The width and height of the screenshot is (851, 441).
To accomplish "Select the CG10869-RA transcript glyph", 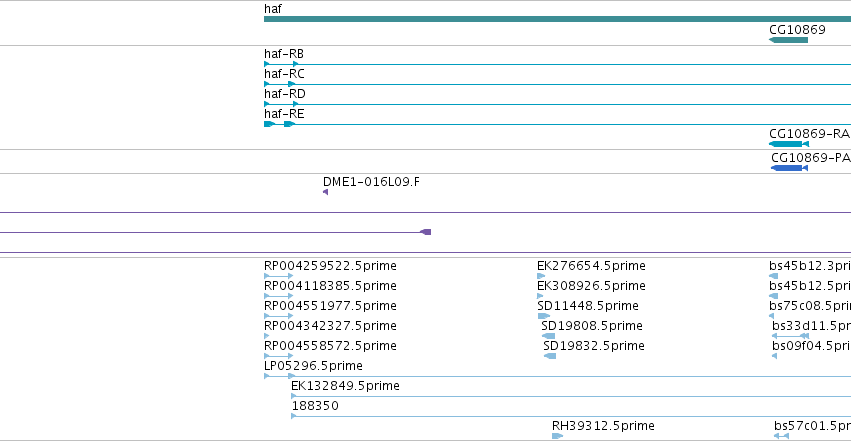I will tap(789, 144).
